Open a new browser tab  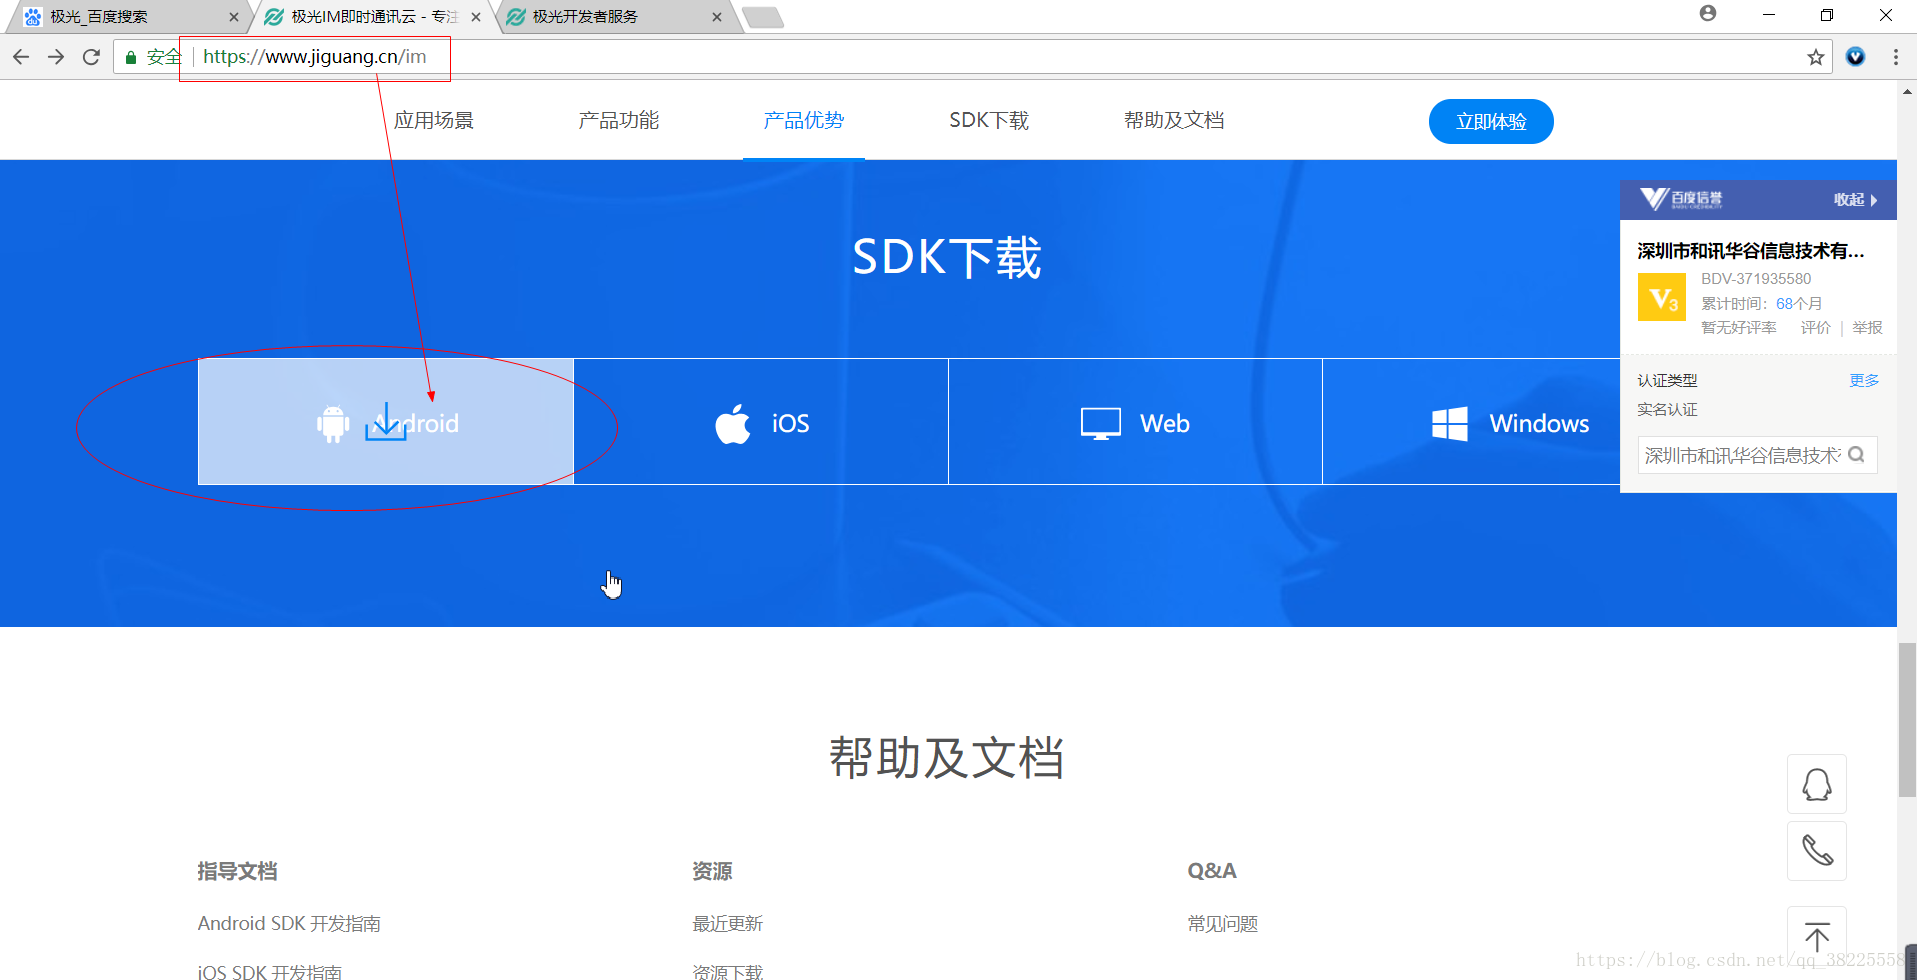tap(764, 17)
